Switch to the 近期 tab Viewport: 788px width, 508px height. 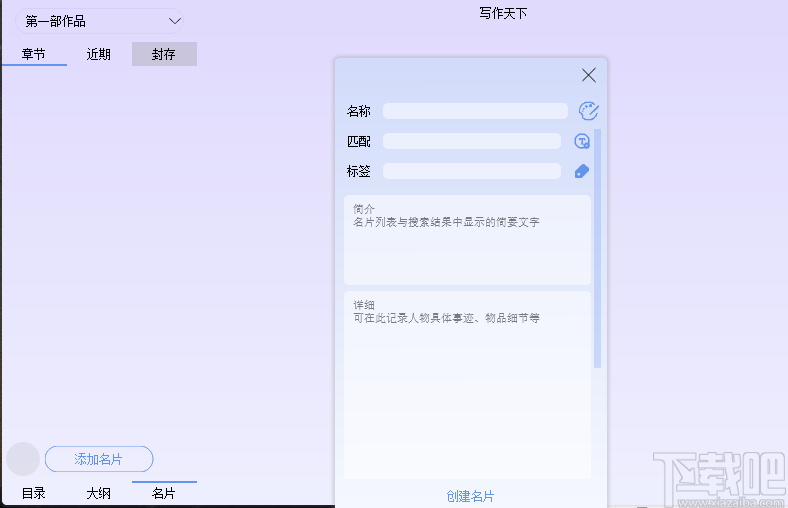[99, 54]
